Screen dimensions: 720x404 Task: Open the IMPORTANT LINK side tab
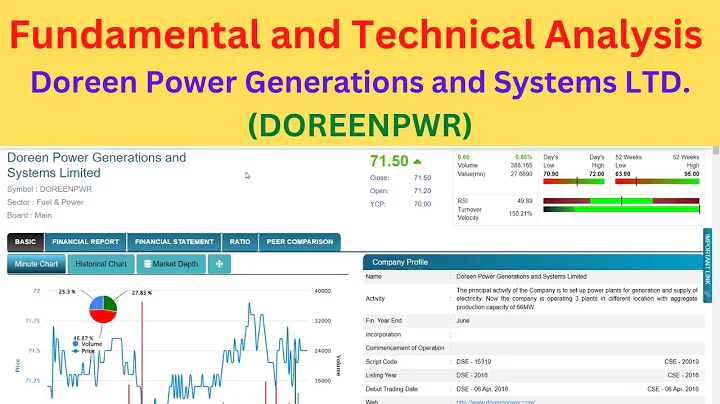click(708, 265)
